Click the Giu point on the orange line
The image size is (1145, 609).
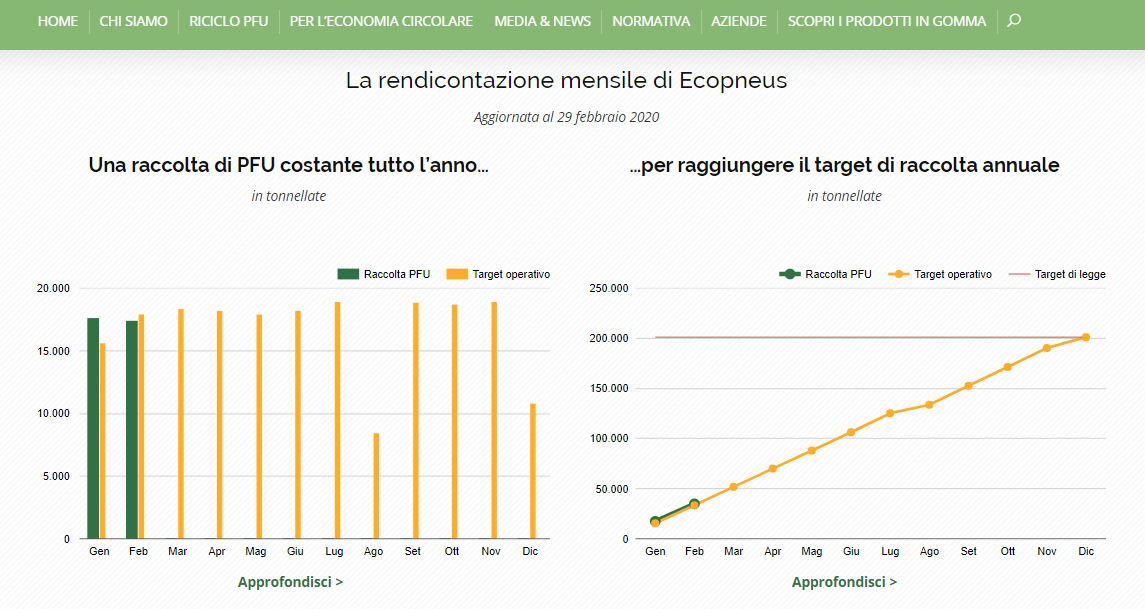point(851,432)
